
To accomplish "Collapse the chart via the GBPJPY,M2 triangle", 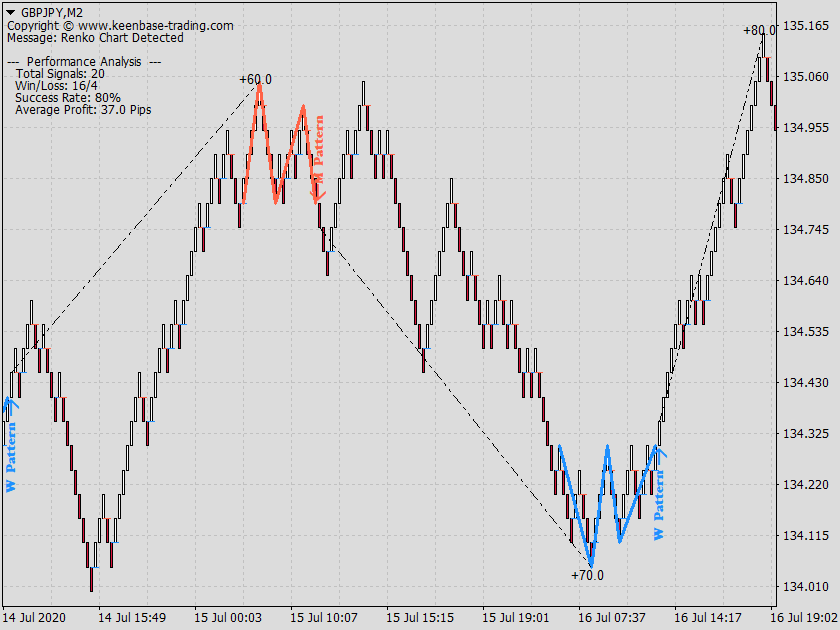I will pyautogui.click(x=12, y=10).
